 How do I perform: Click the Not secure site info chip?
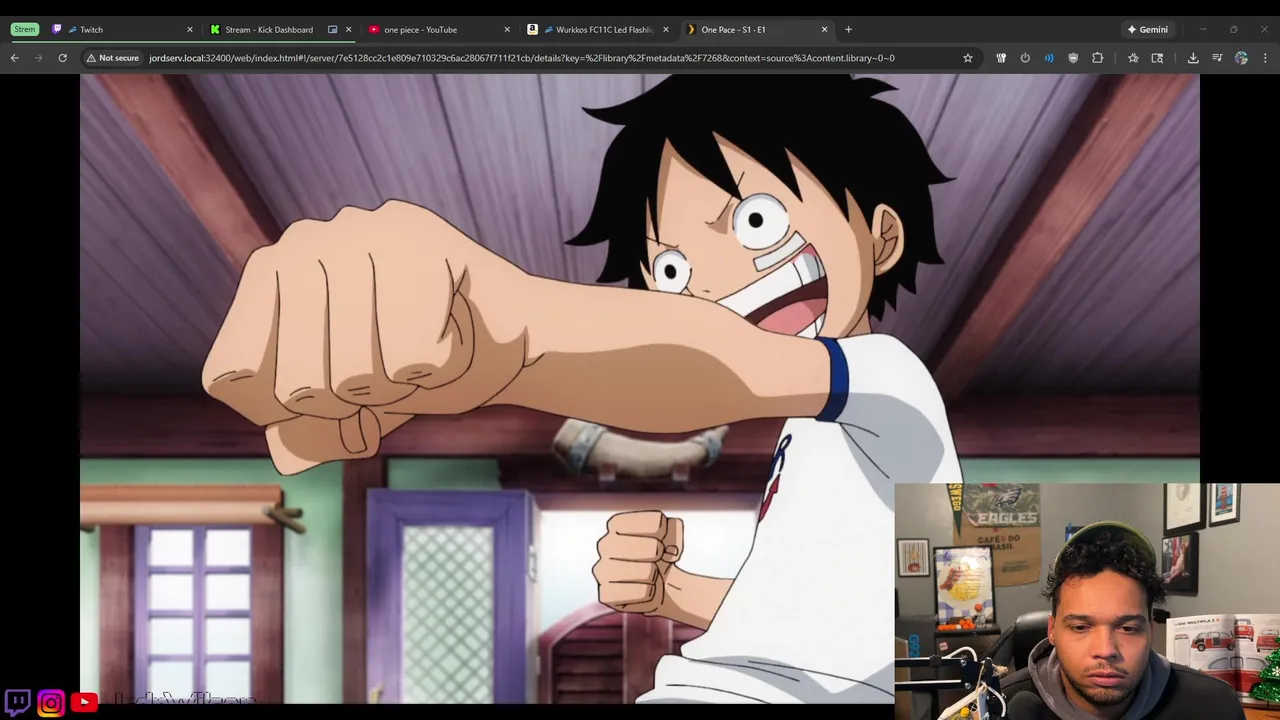click(x=113, y=58)
